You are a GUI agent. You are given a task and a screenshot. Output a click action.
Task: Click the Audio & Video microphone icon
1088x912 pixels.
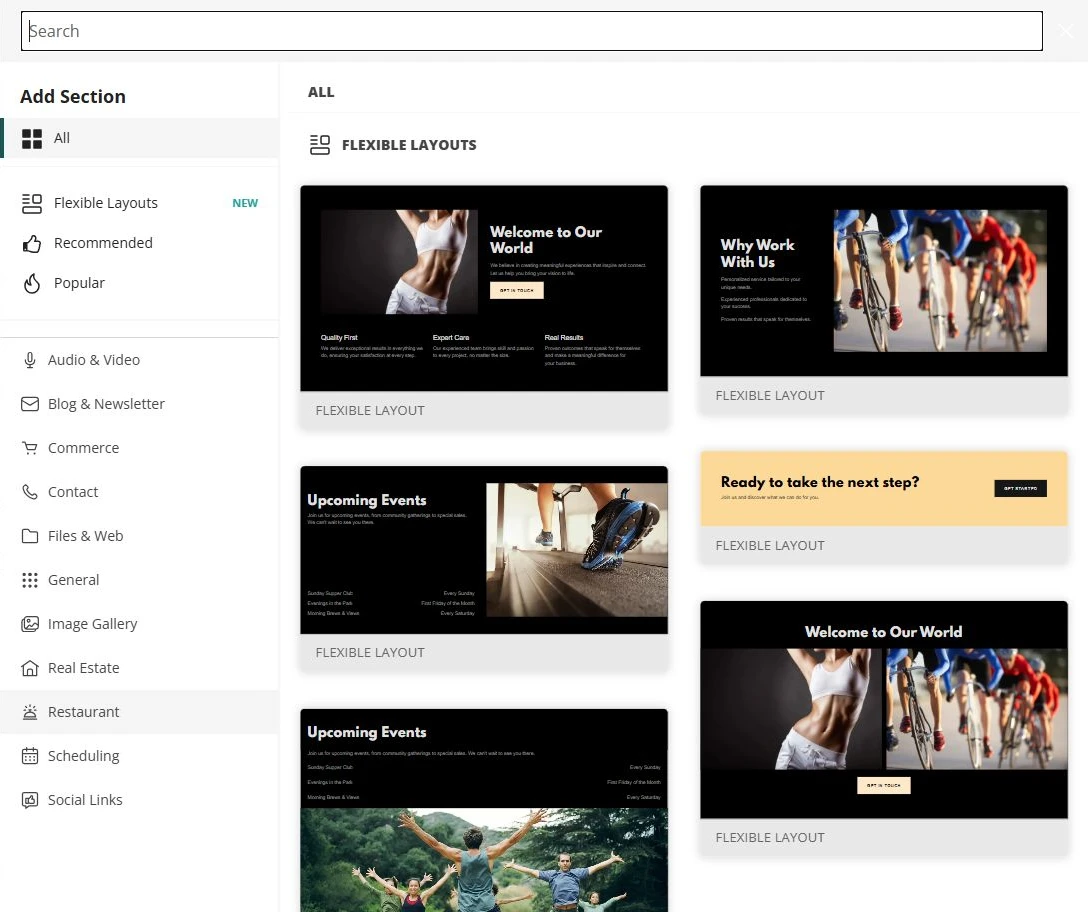(x=30, y=360)
